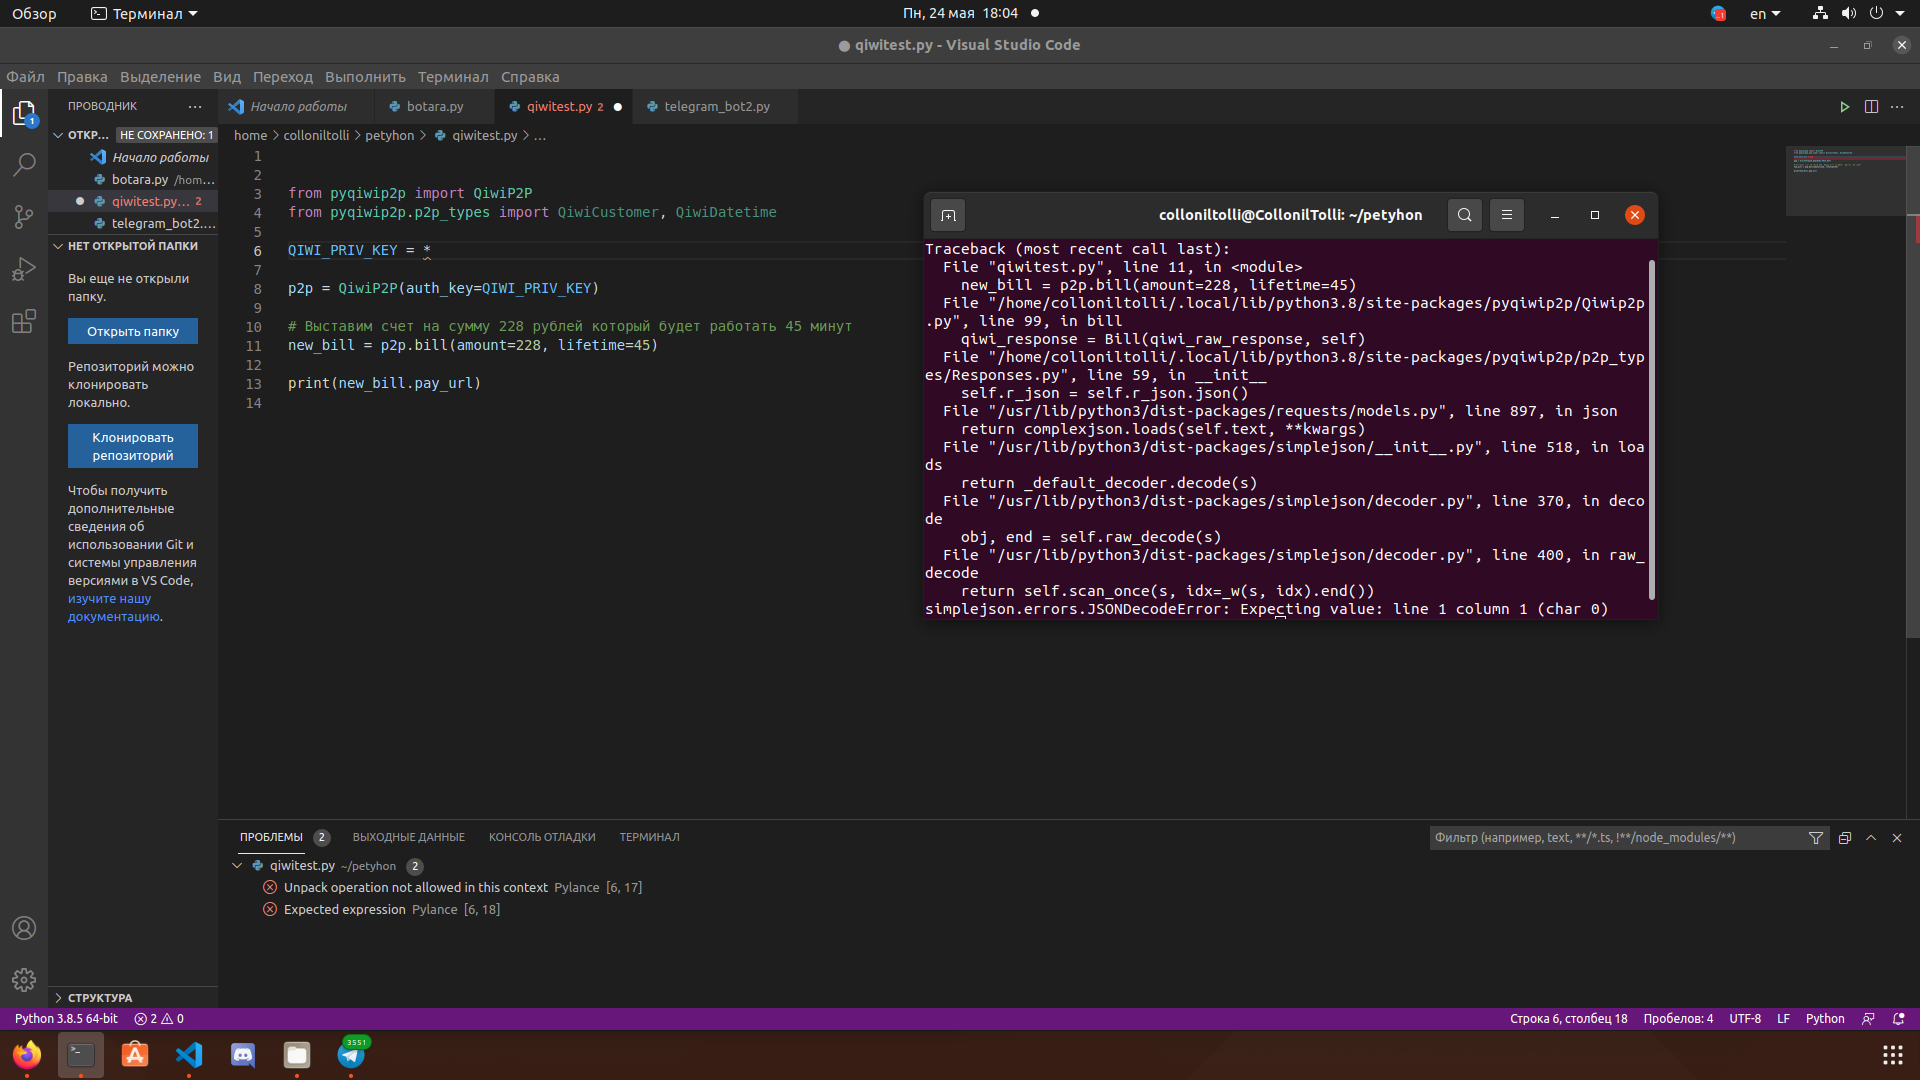Launch Firefox from the dock
1920x1080 pixels.
tap(27, 1055)
